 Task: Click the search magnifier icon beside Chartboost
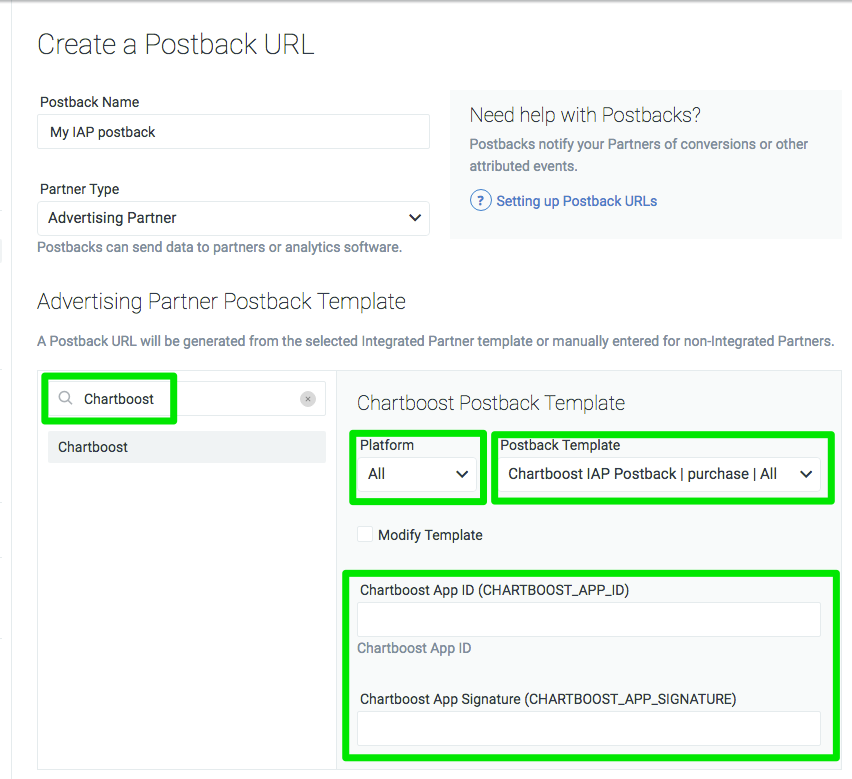[65, 398]
